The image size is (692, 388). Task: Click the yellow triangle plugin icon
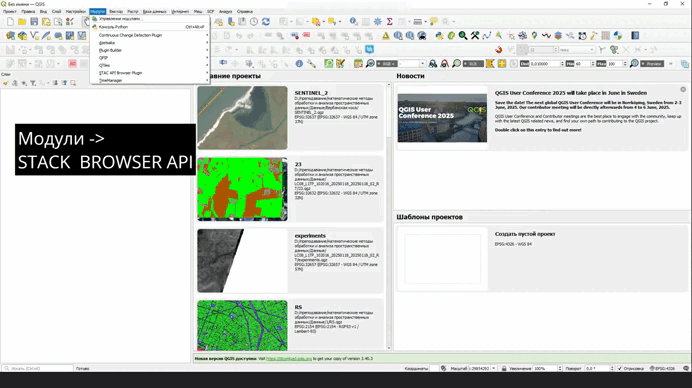click(x=386, y=36)
